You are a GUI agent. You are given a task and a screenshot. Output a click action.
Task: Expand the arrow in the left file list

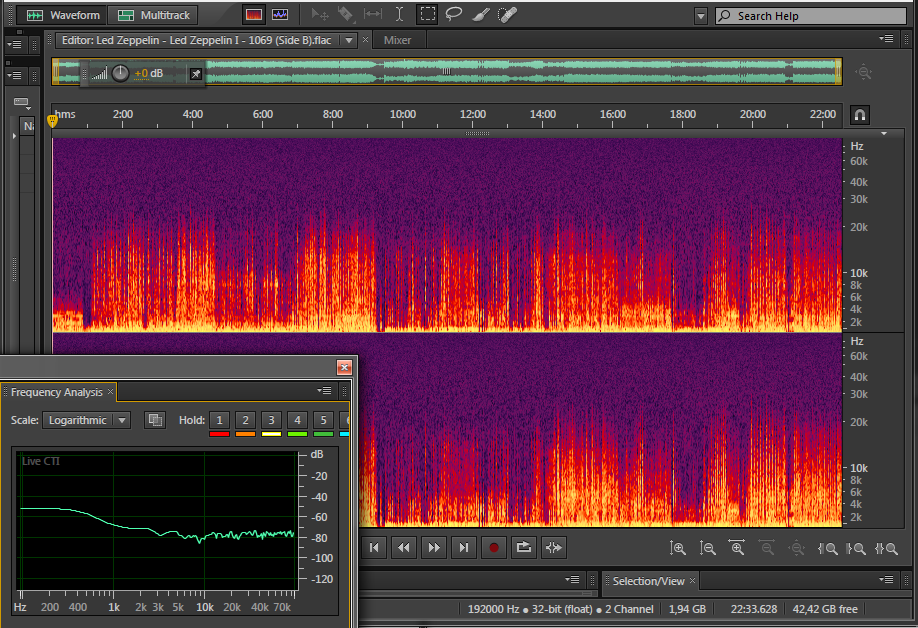click(x=14, y=136)
